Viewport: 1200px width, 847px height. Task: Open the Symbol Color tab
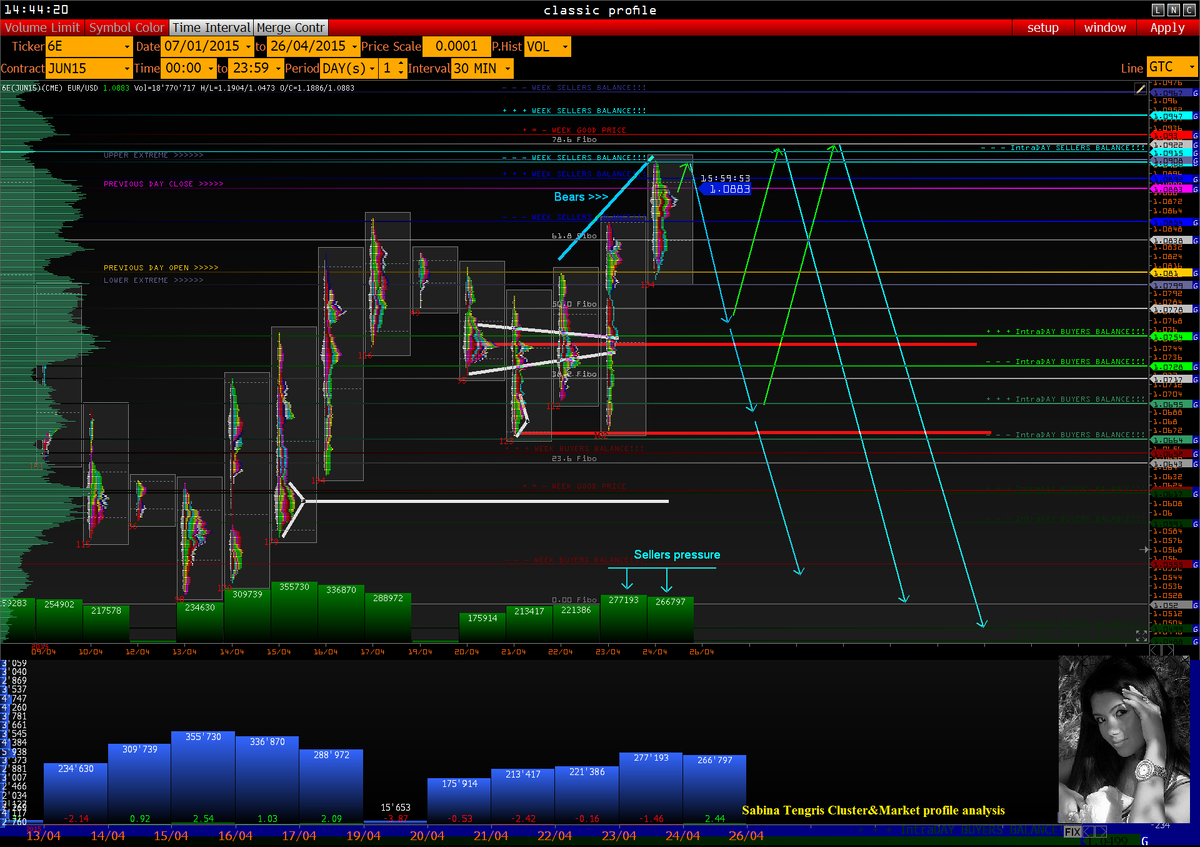[x=126, y=28]
